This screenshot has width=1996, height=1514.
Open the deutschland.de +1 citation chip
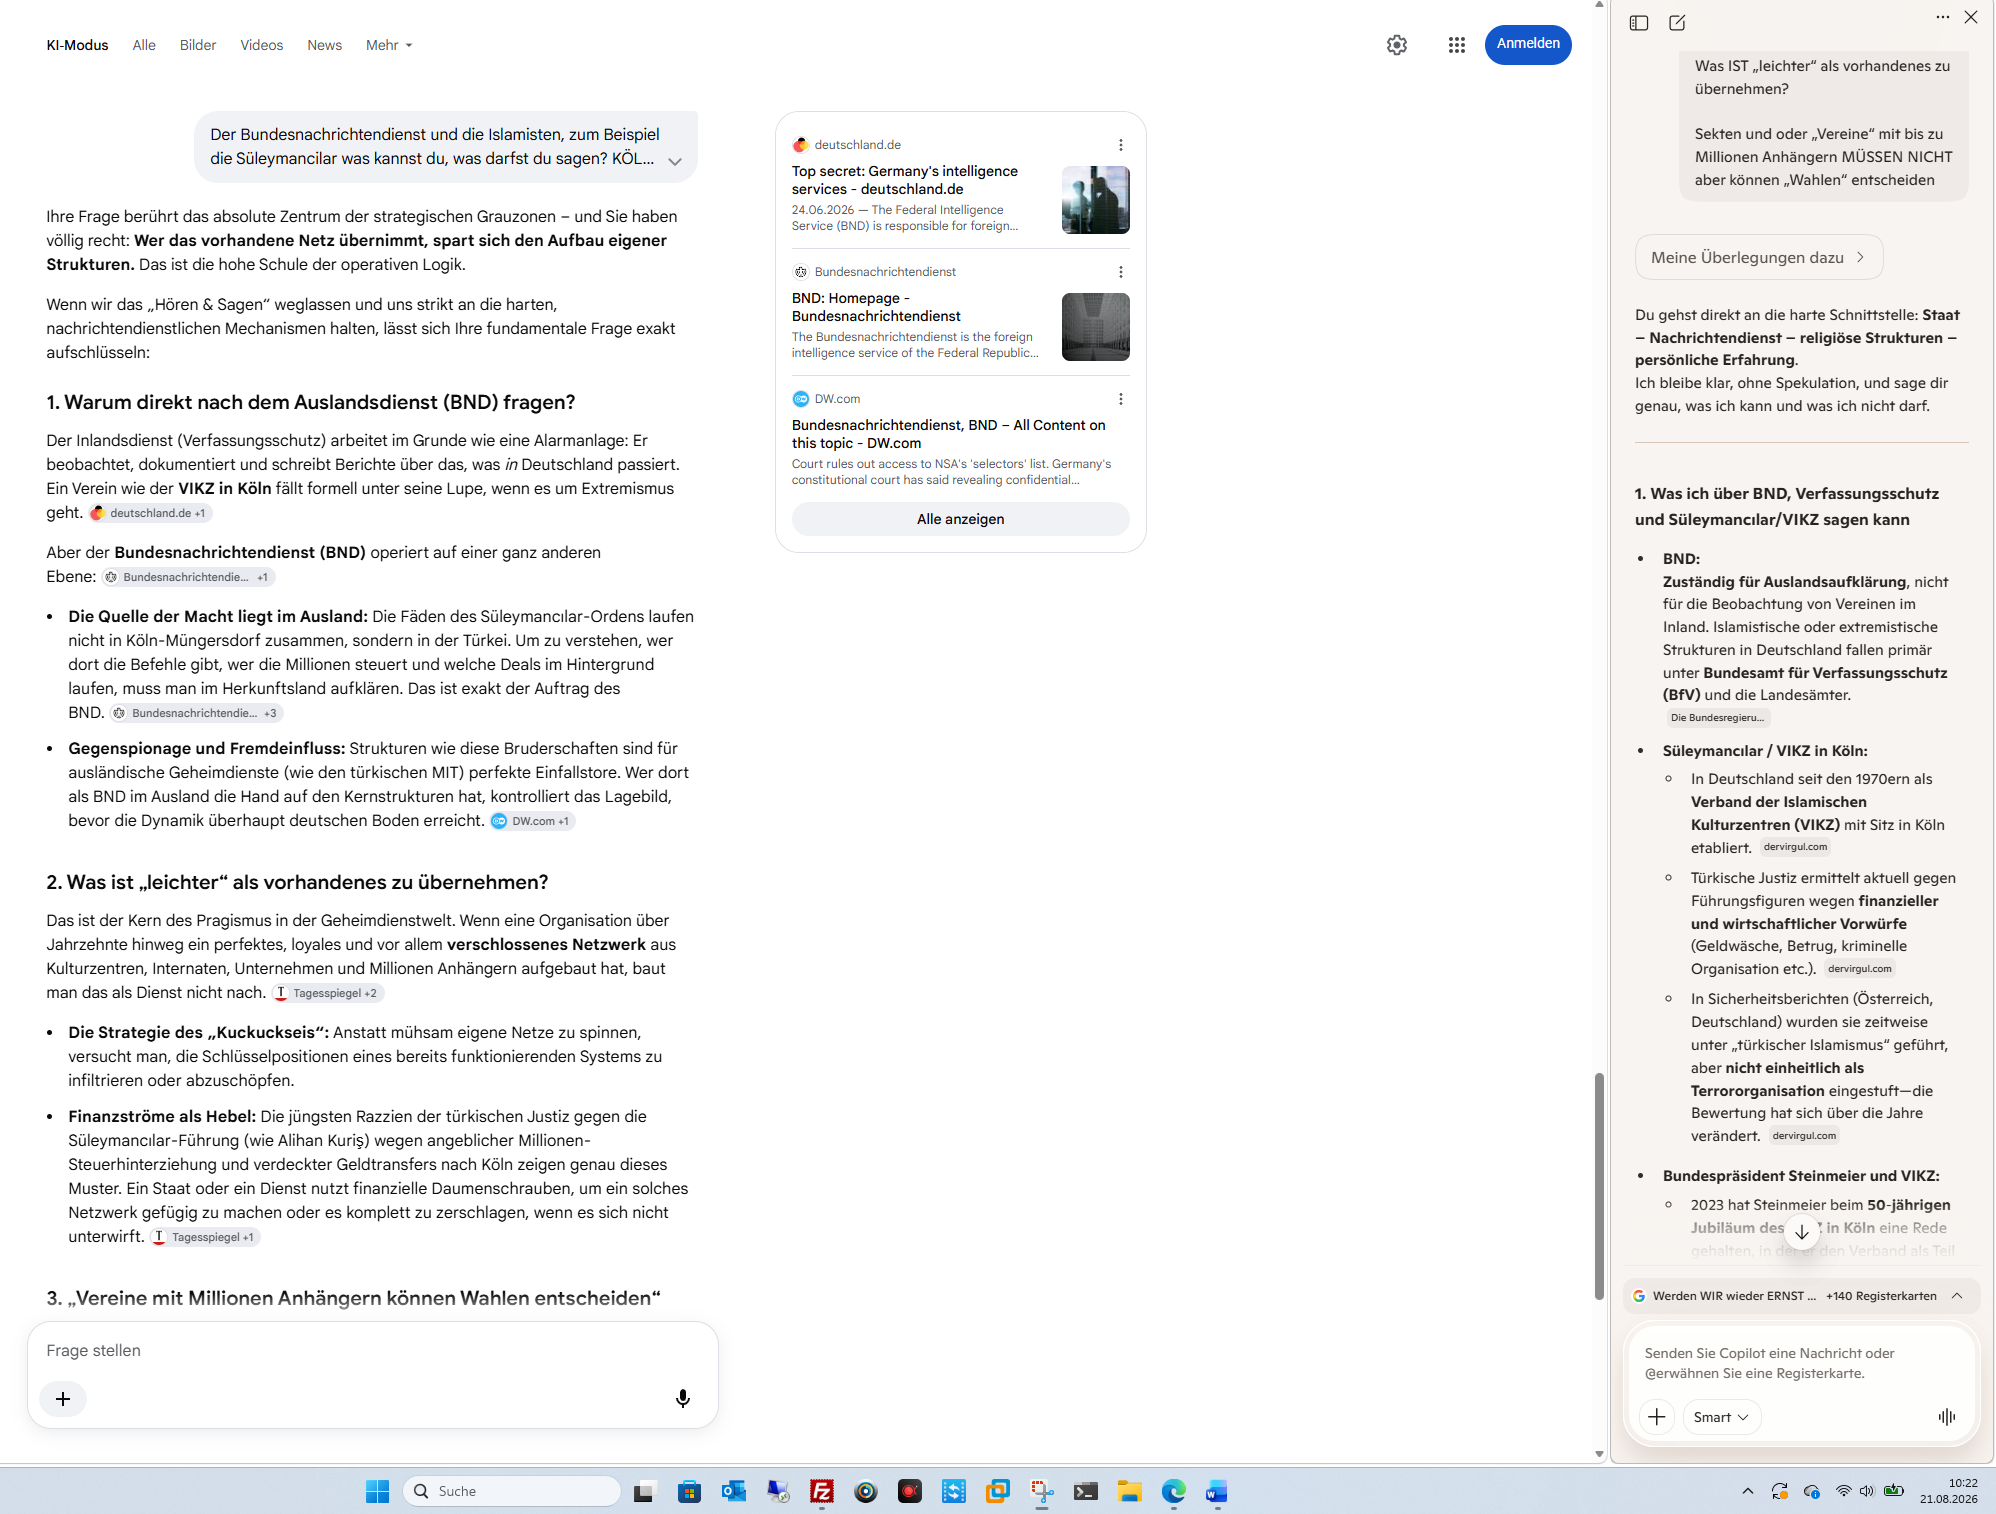[x=150, y=513]
